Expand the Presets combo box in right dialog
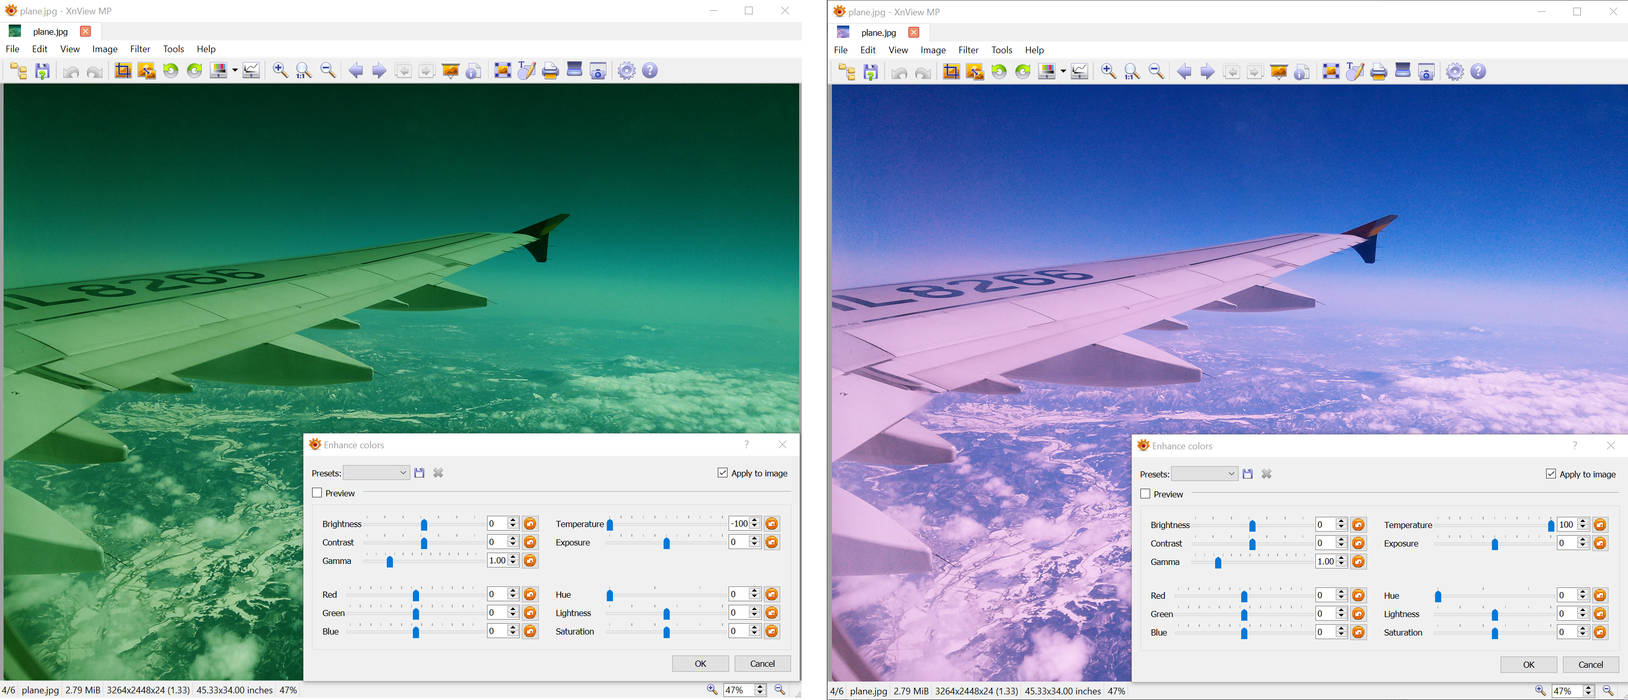Screen dimensions: 1628x700 tap(1204, 474)
